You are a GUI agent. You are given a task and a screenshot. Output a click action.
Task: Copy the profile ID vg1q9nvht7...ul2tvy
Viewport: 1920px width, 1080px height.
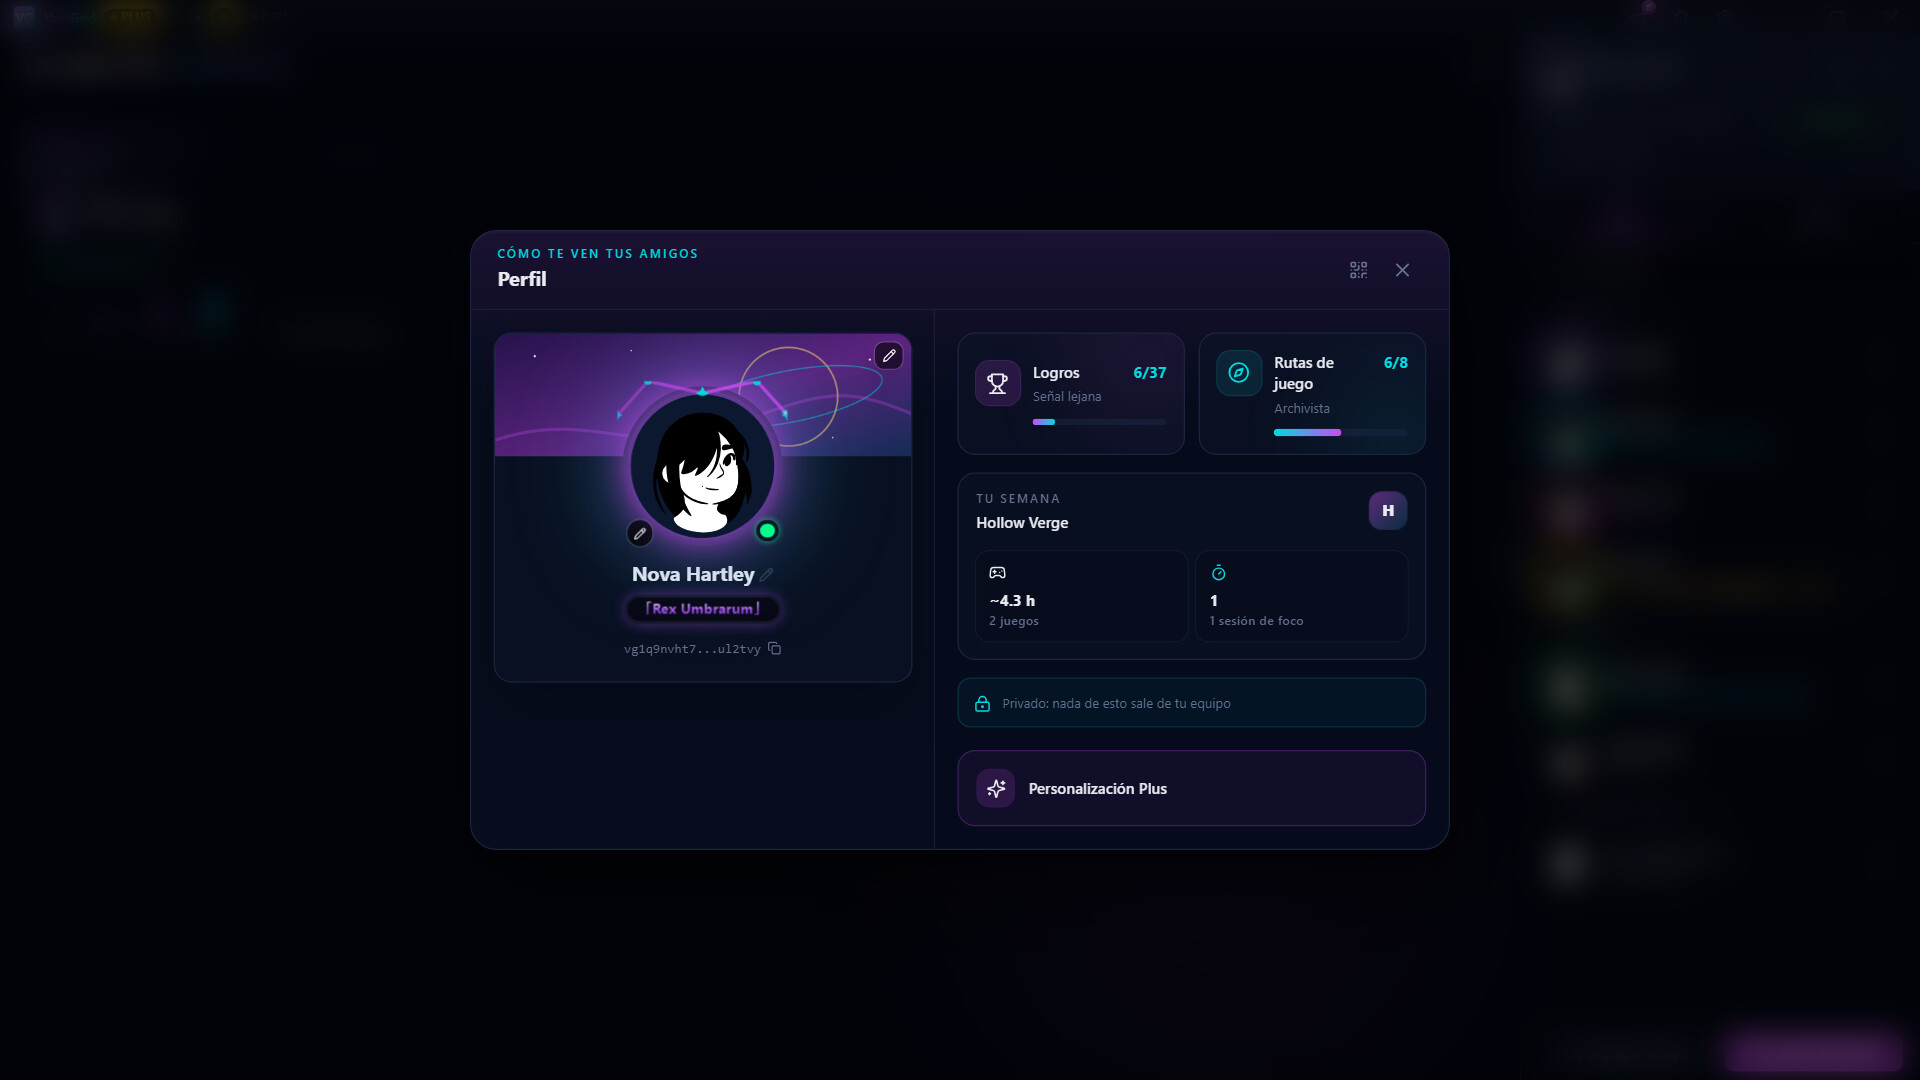tap(774, 649)
